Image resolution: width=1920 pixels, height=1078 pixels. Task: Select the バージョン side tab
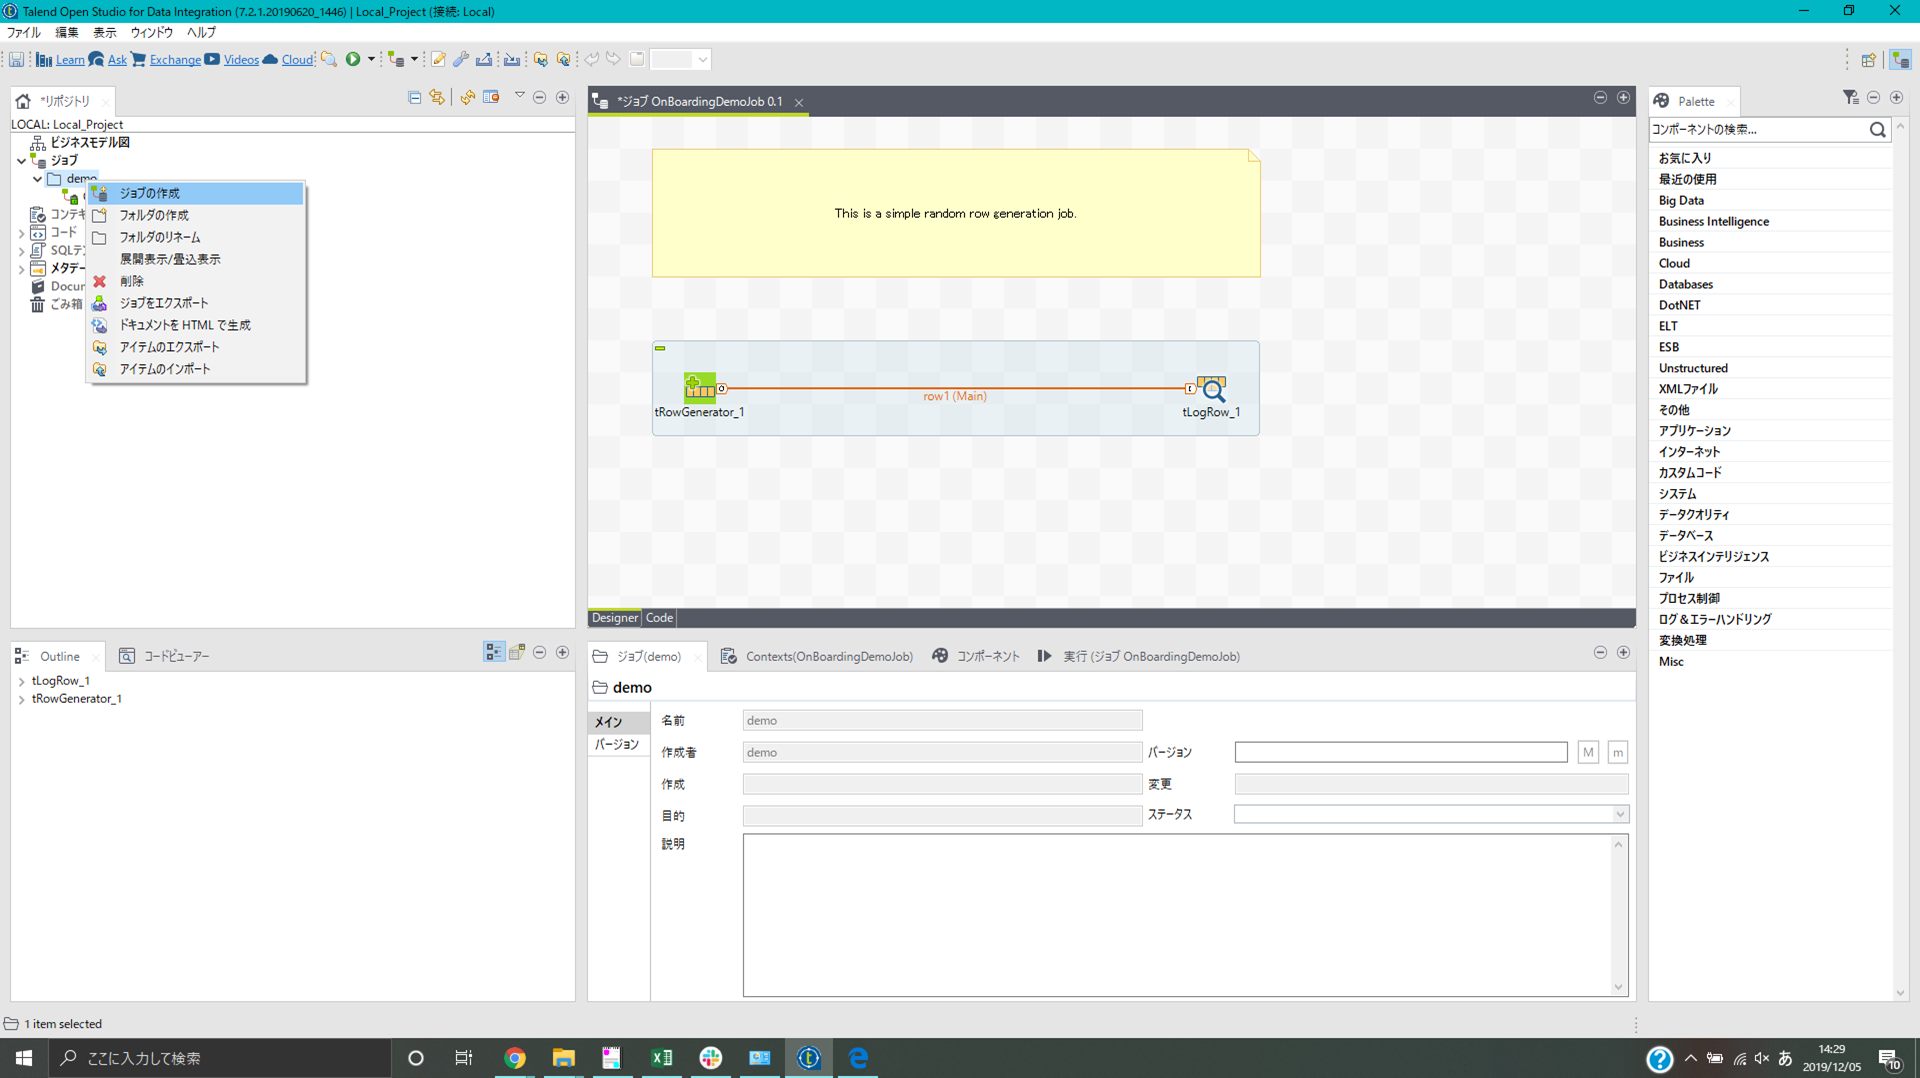coord(617,744)
